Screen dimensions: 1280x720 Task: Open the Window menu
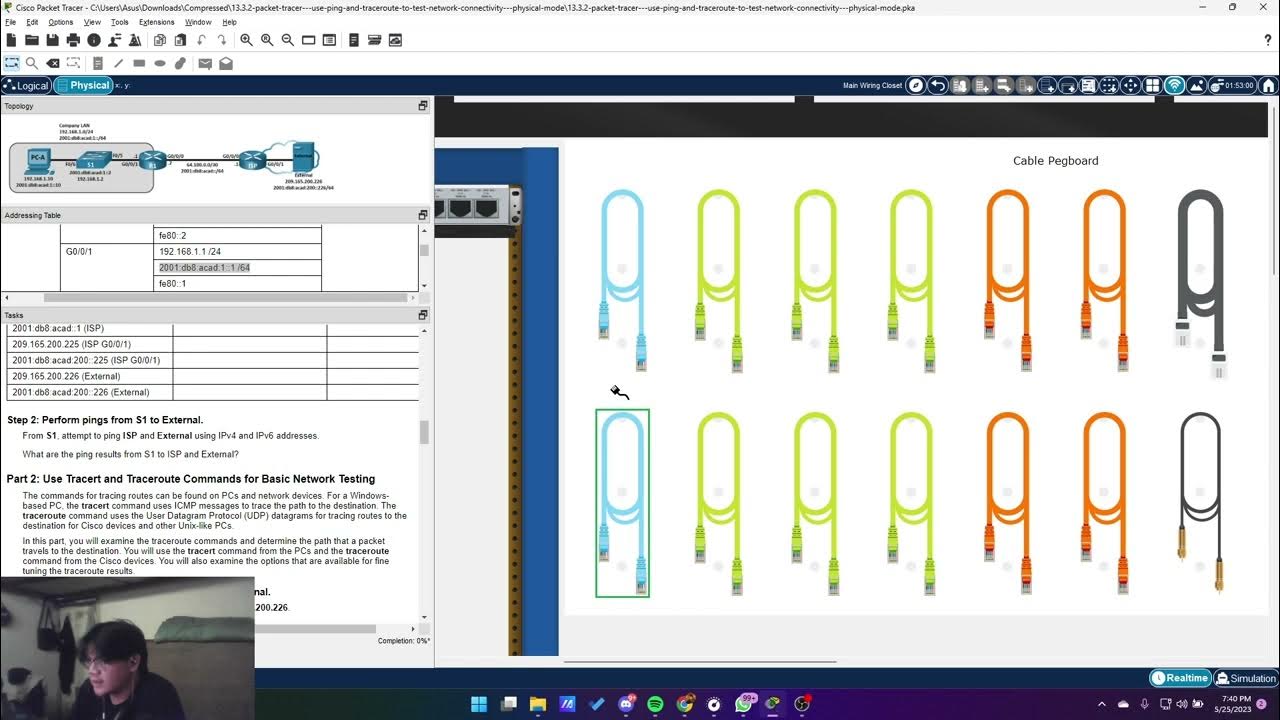[198, 22]
